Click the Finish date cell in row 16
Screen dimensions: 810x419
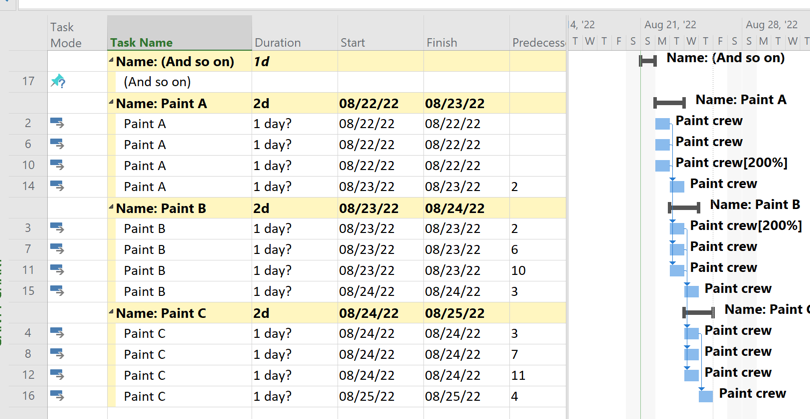pos(453,396)
